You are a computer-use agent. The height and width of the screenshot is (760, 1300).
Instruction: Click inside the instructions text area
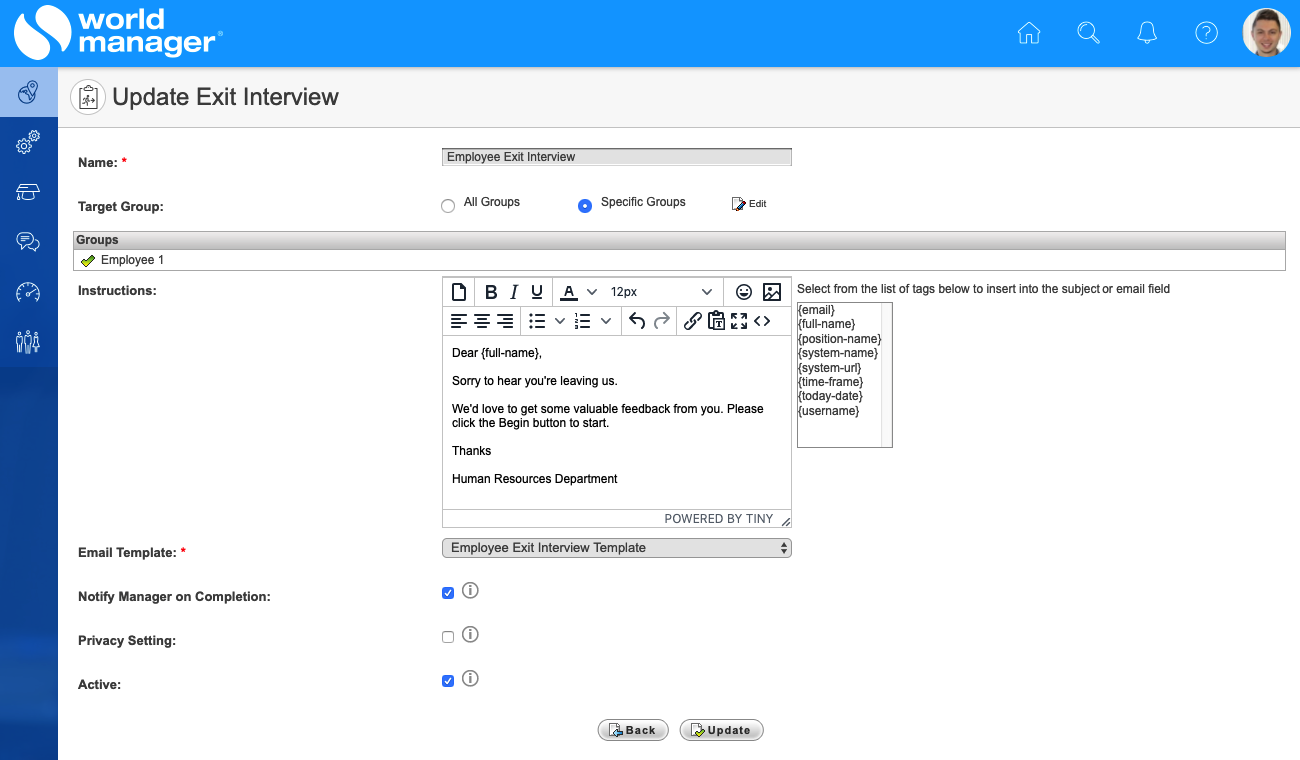click(617, 423)
